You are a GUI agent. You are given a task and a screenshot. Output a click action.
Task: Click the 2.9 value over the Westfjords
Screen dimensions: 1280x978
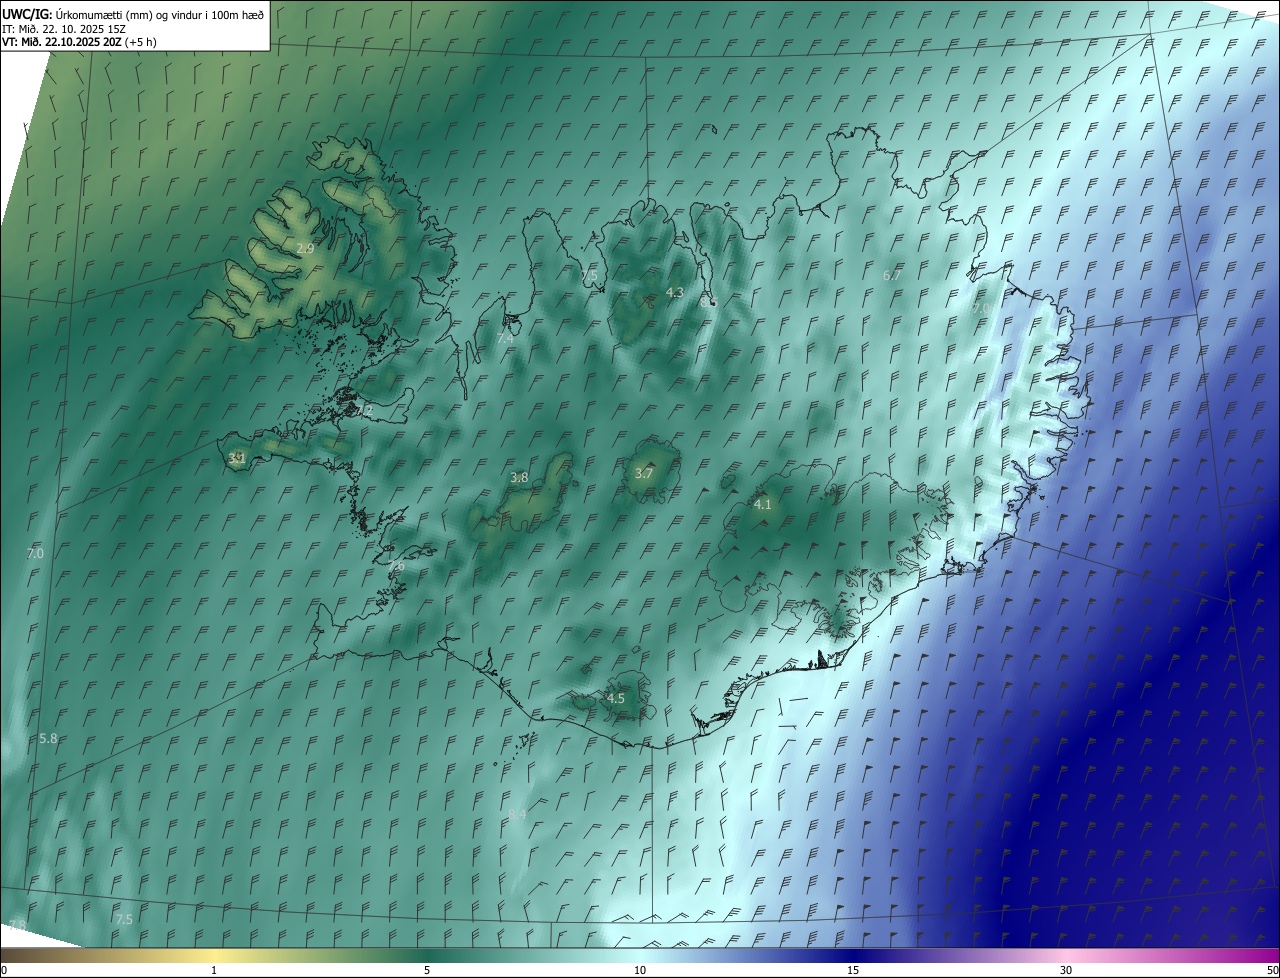(x=306, y=248)
